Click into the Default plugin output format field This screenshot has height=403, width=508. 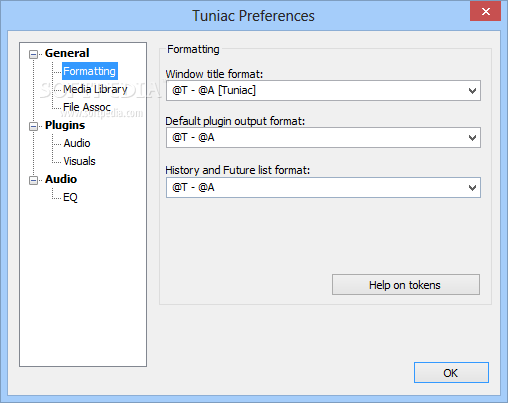click(x=315, y=137)
